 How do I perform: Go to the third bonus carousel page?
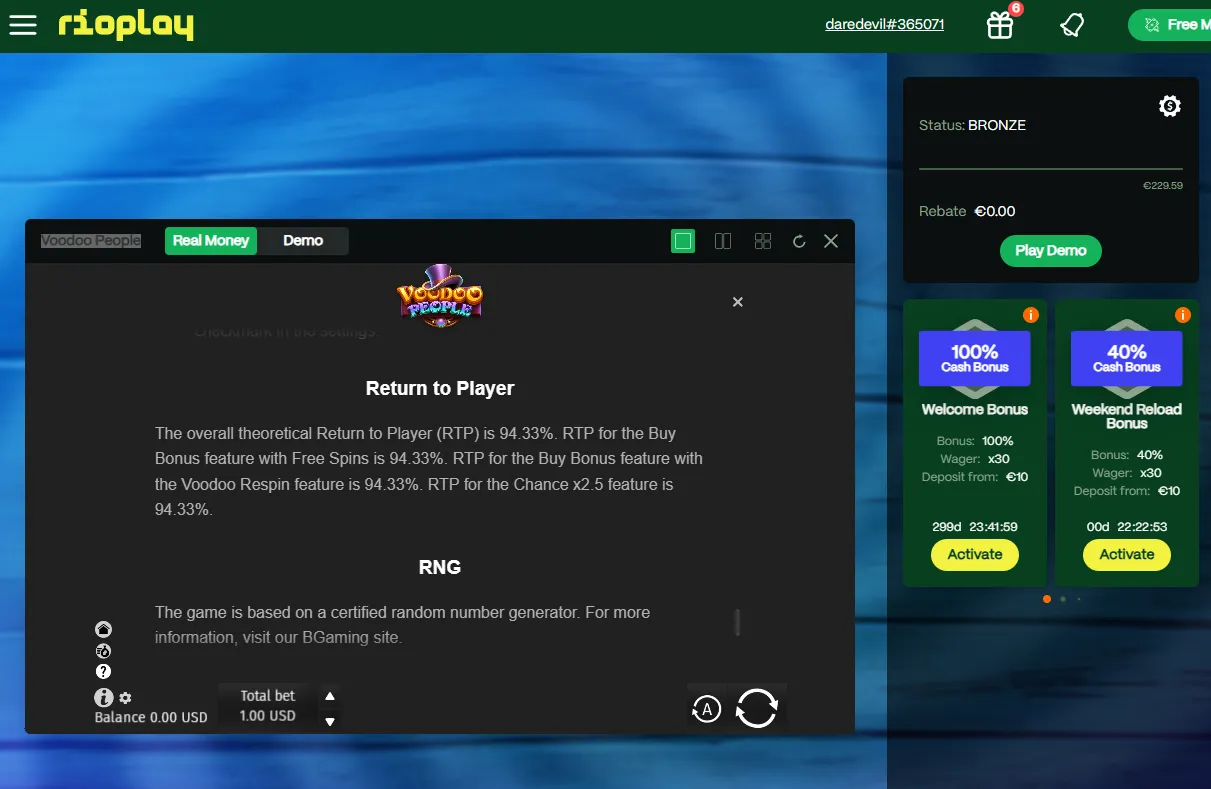pyautogui.click(x=1079, y=599)
